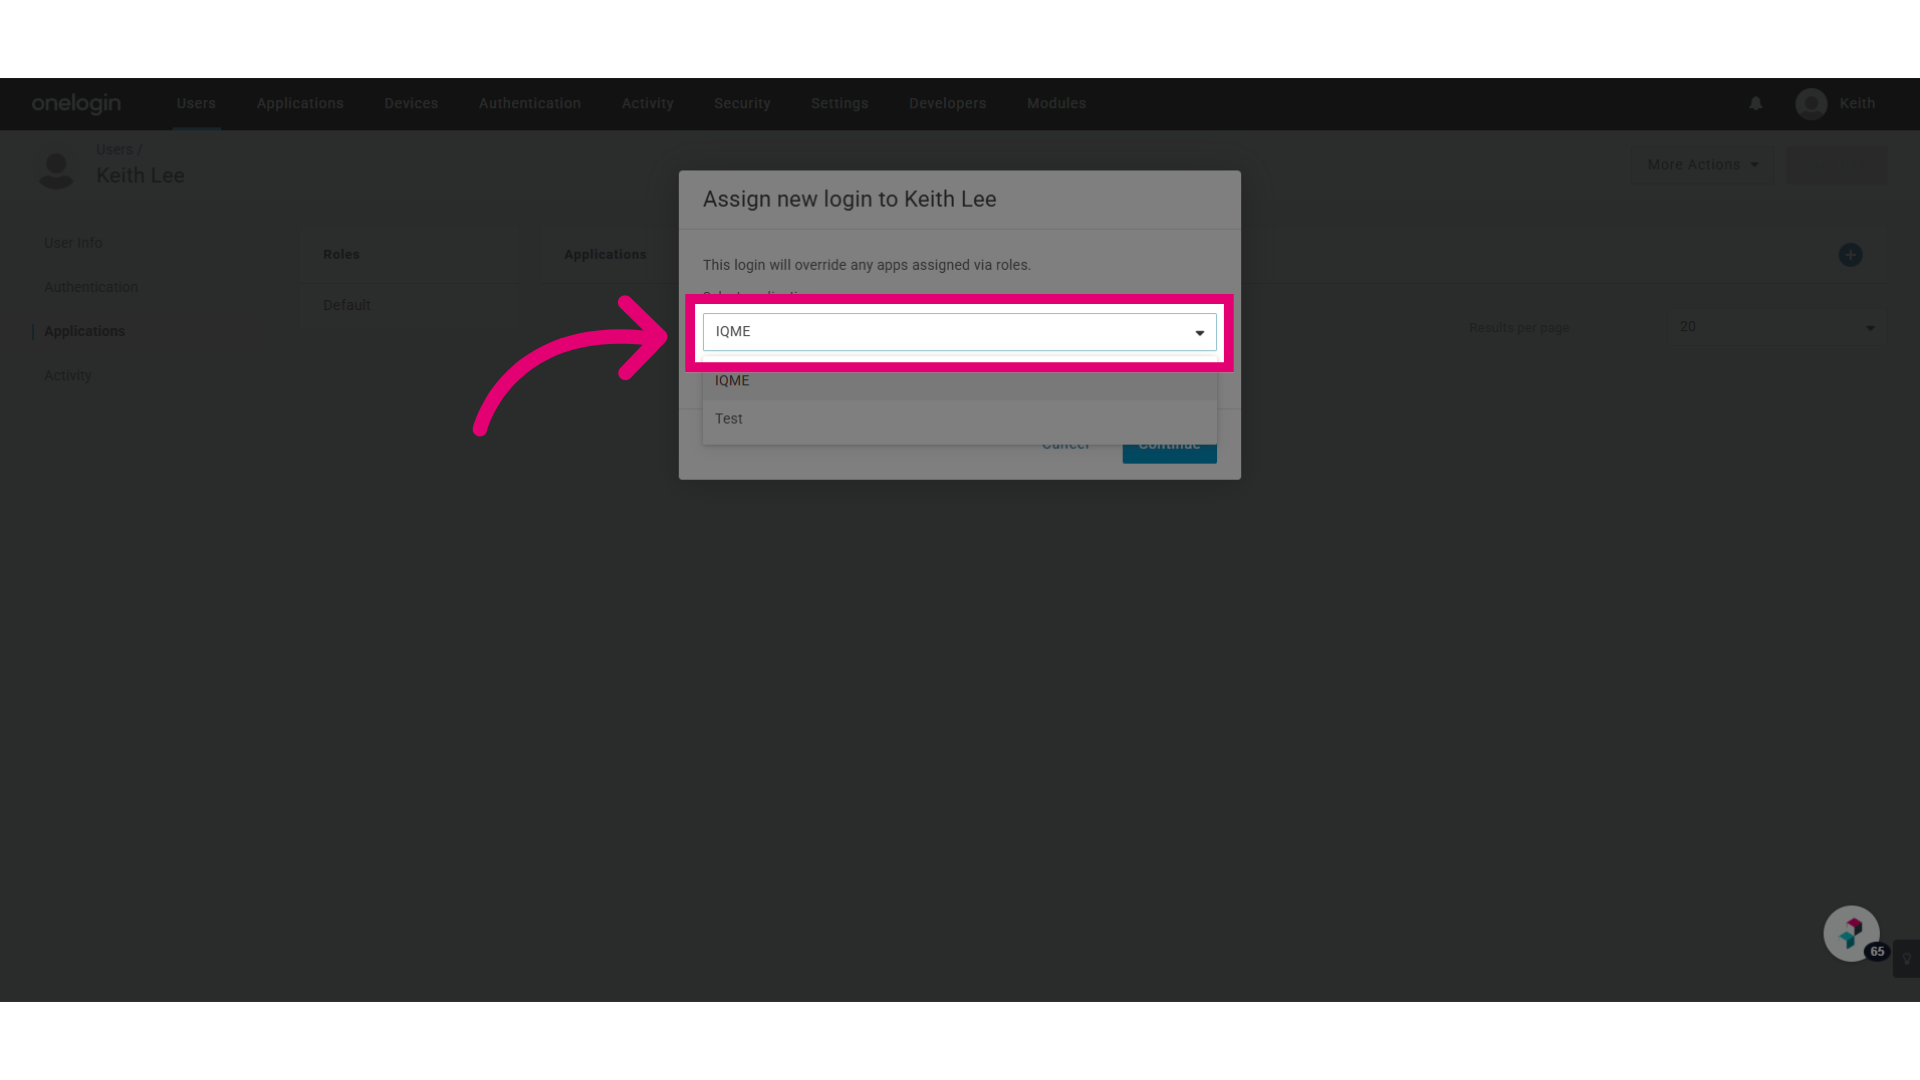Click the blue plus add-application icon
The height and width of the screenshot is (1080, 1920).
[x=1850, y=255]
